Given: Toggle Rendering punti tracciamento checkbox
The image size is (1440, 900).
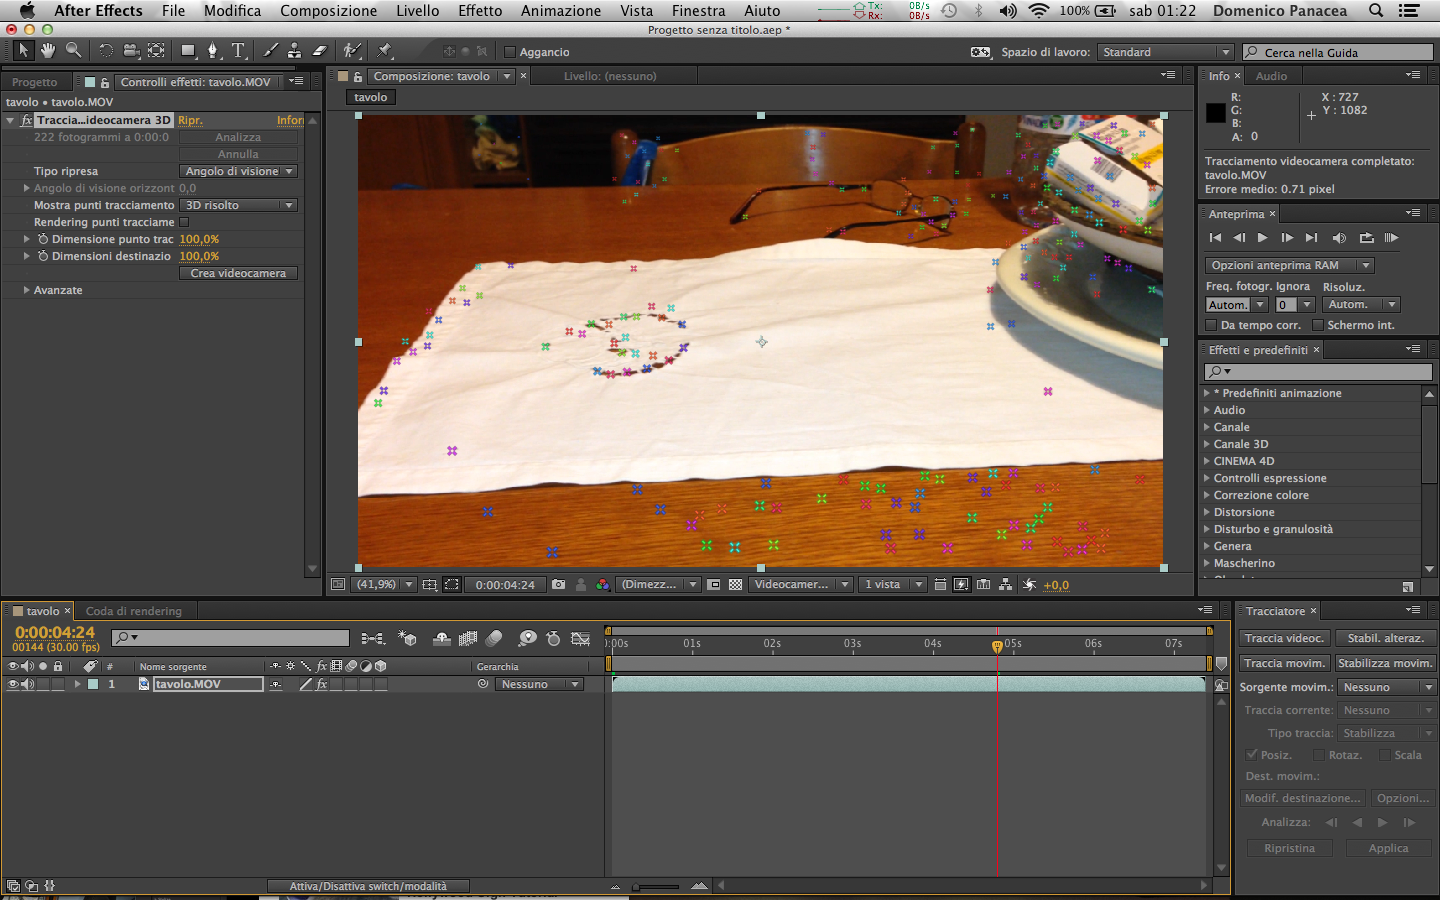Looking at the screenshot, I should click(184, 222).
